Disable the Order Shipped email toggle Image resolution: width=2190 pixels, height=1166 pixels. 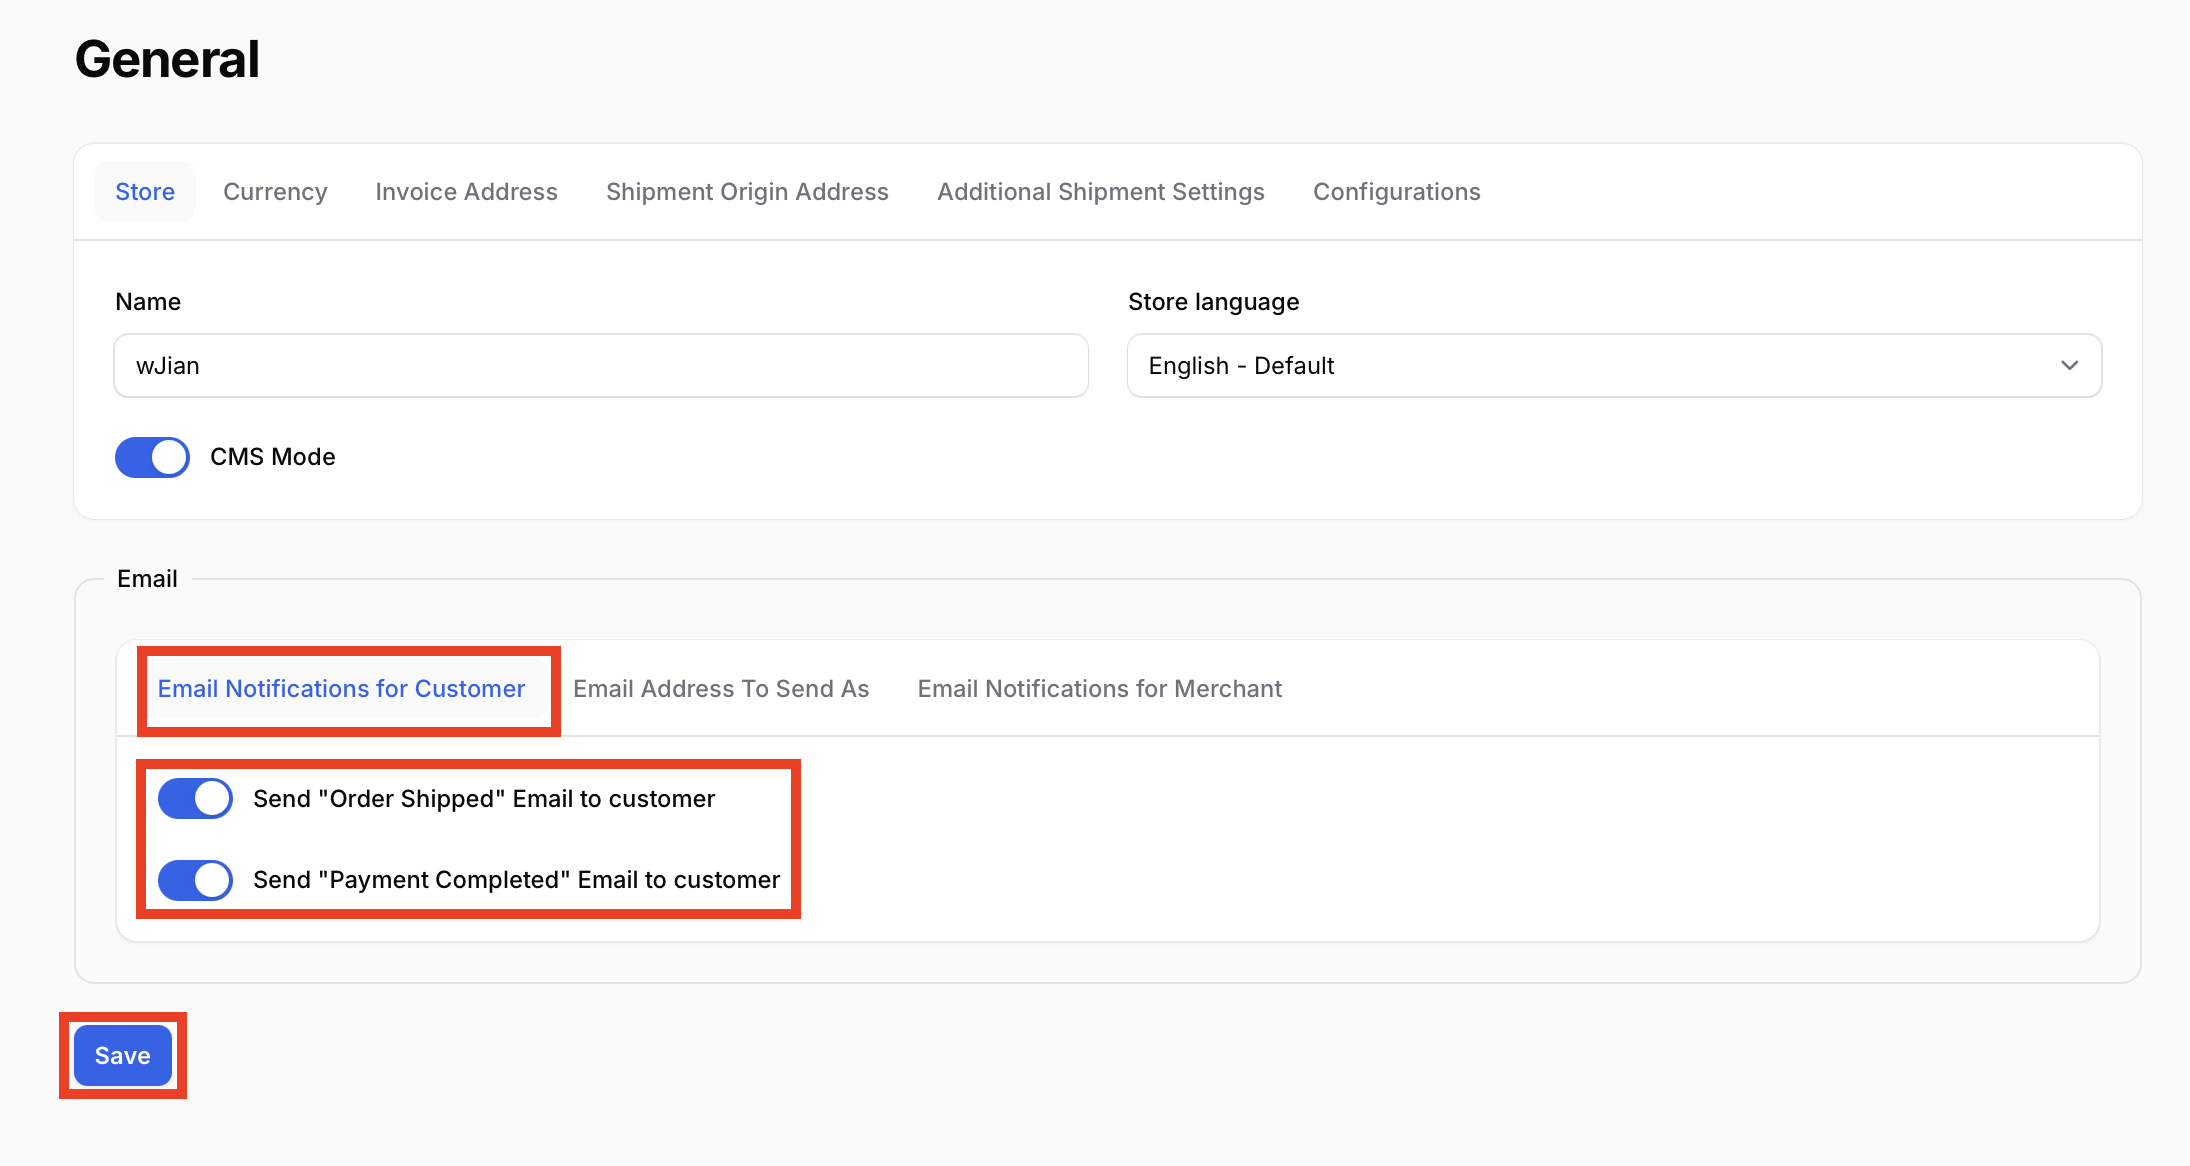pyautogui.click(x=195, y=799)
